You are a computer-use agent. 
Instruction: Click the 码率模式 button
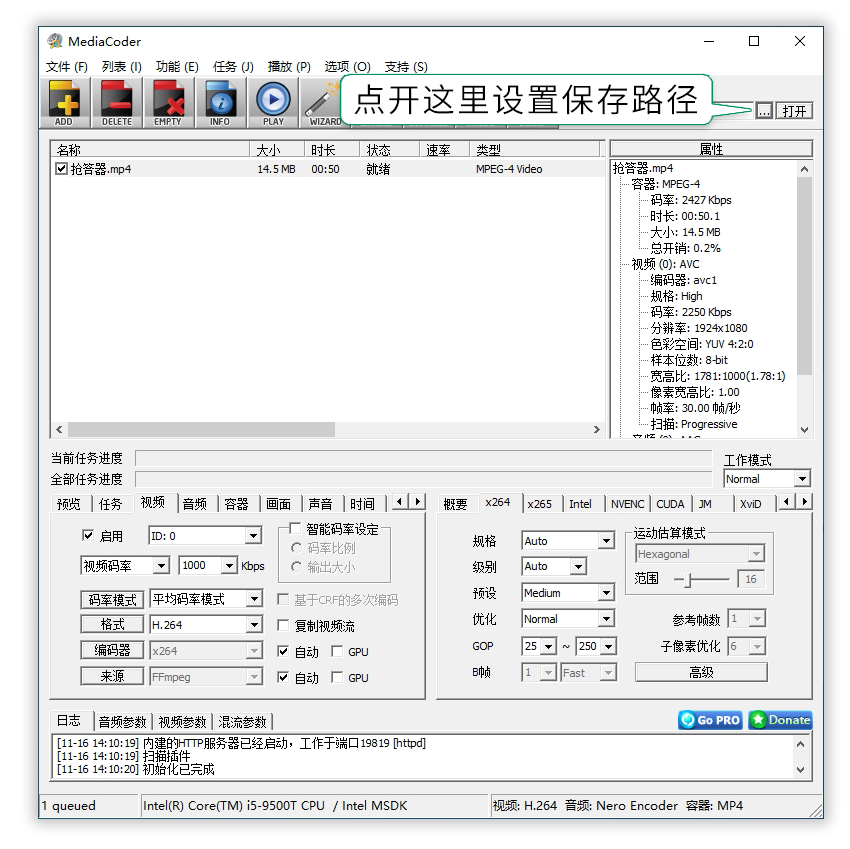(112, 600)
